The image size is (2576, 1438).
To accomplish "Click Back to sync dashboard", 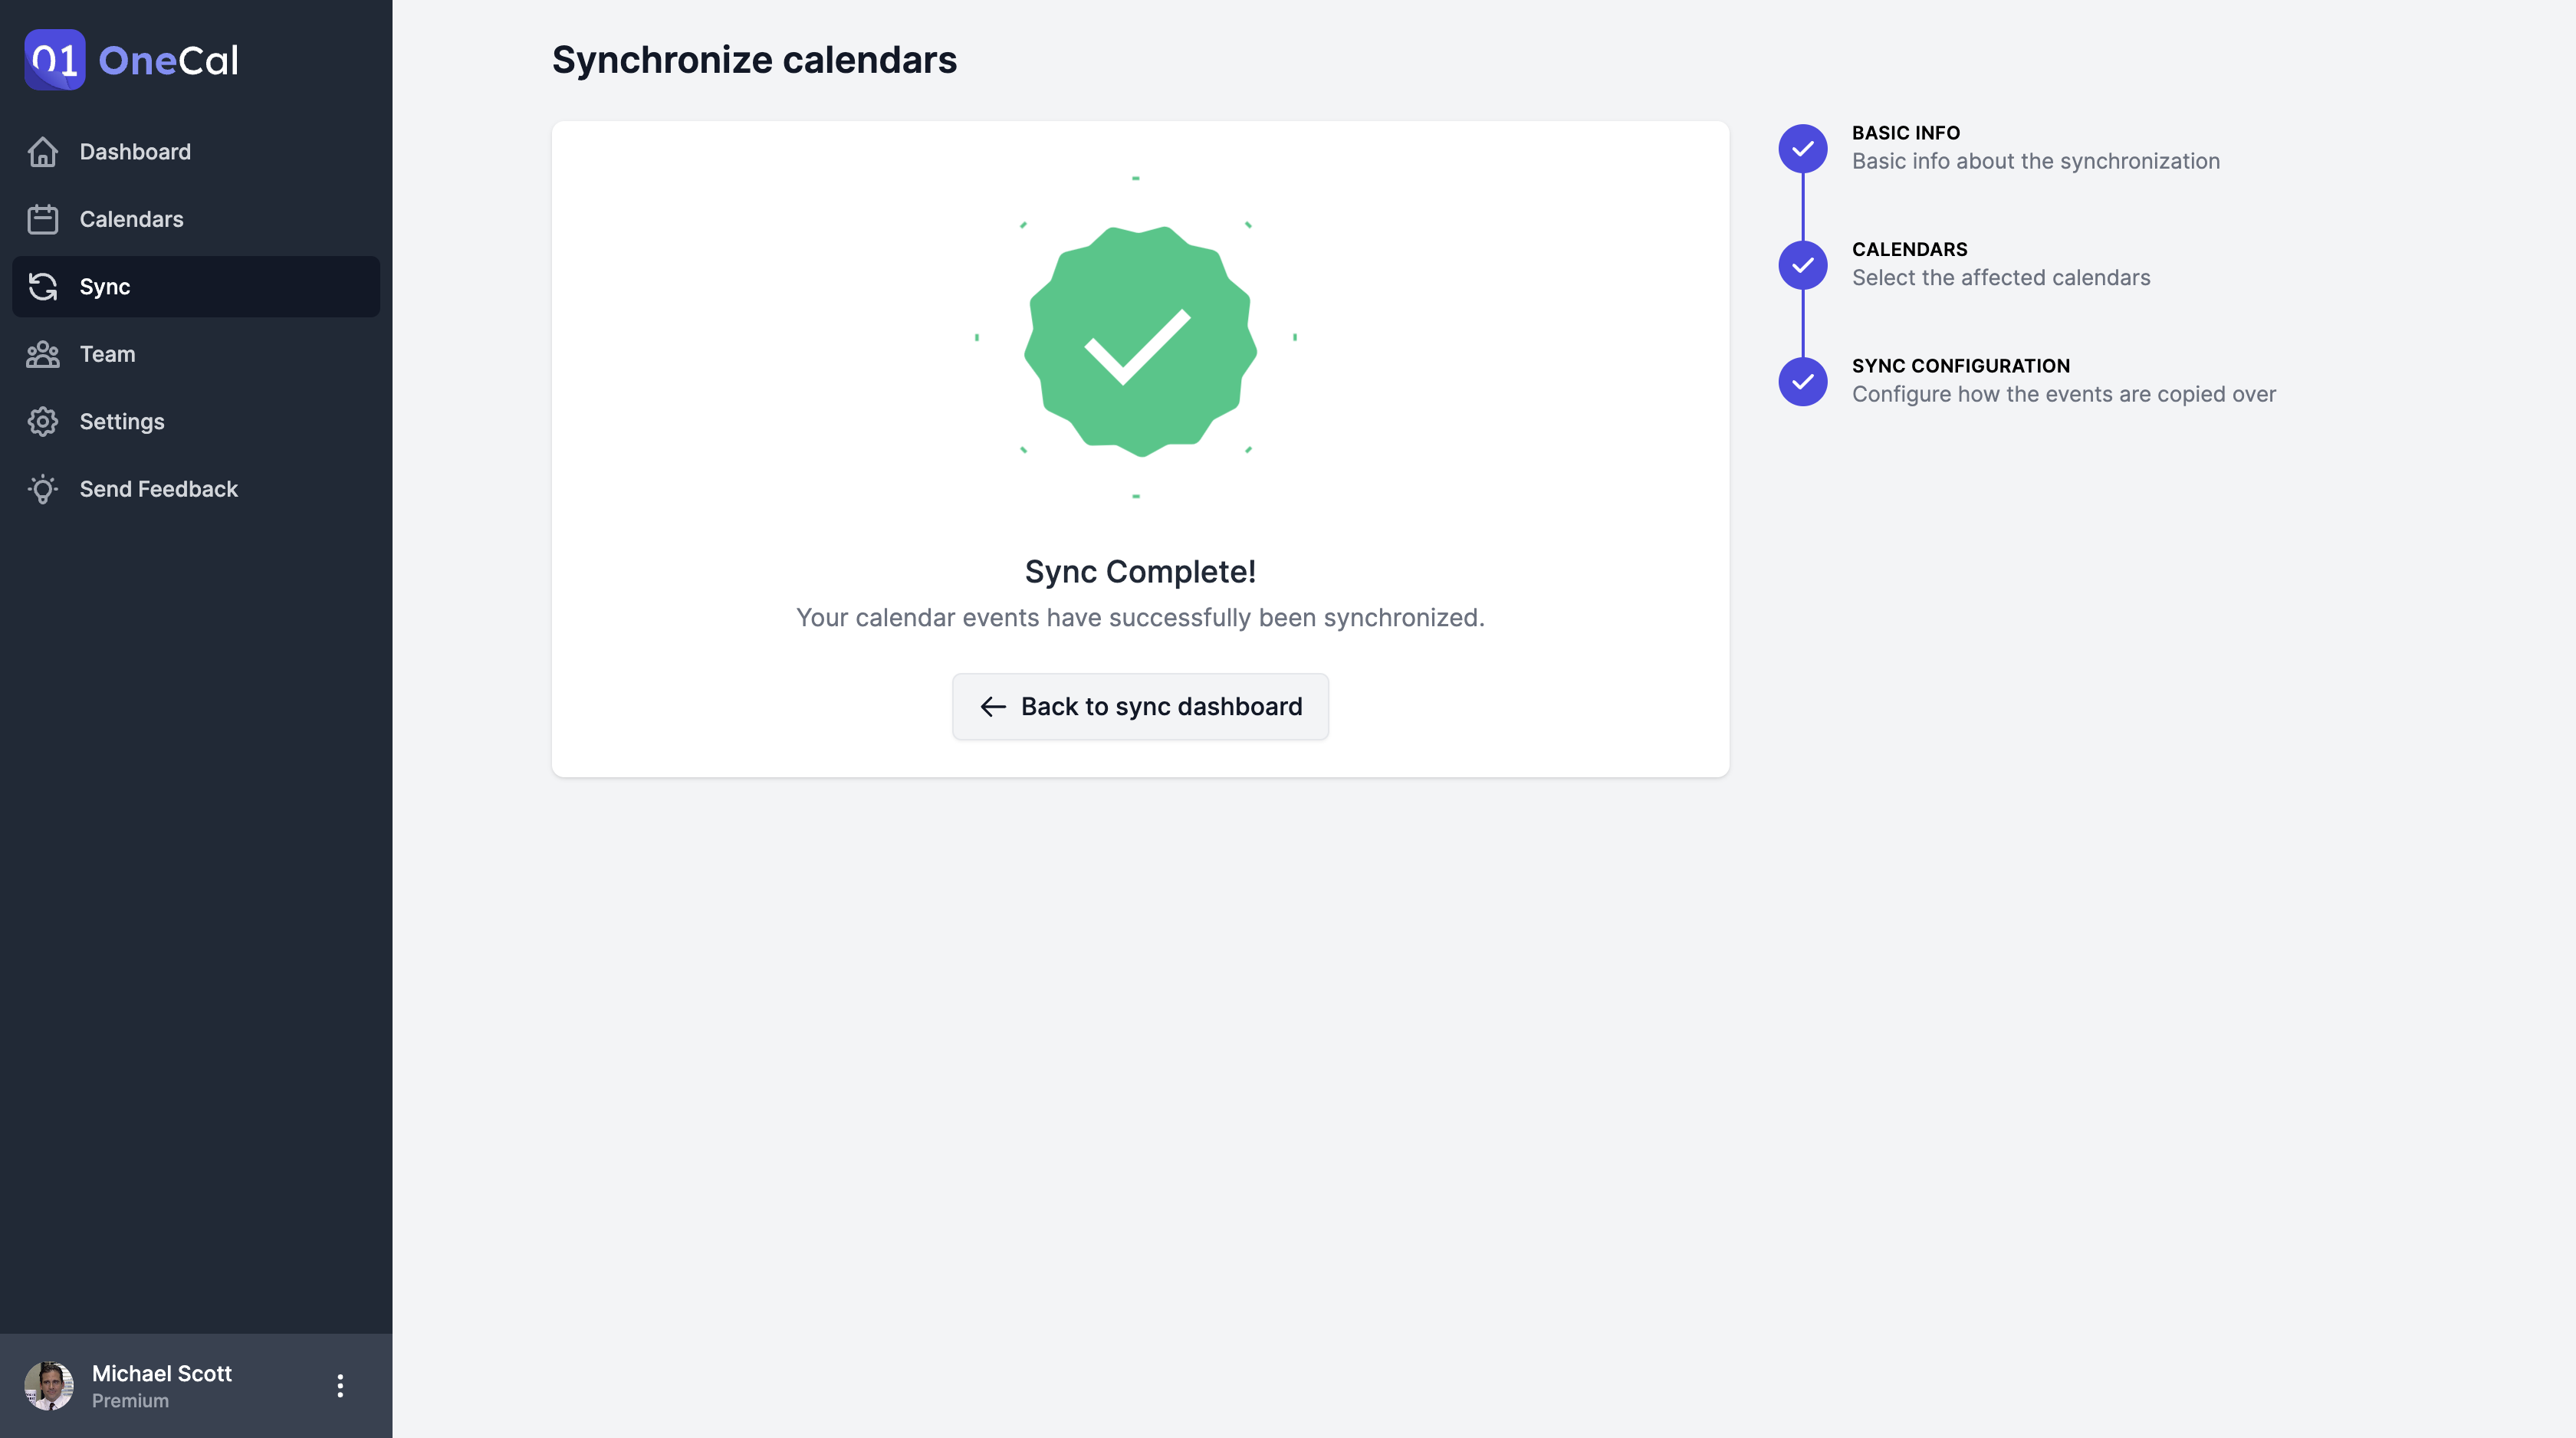I will 1139,706.
